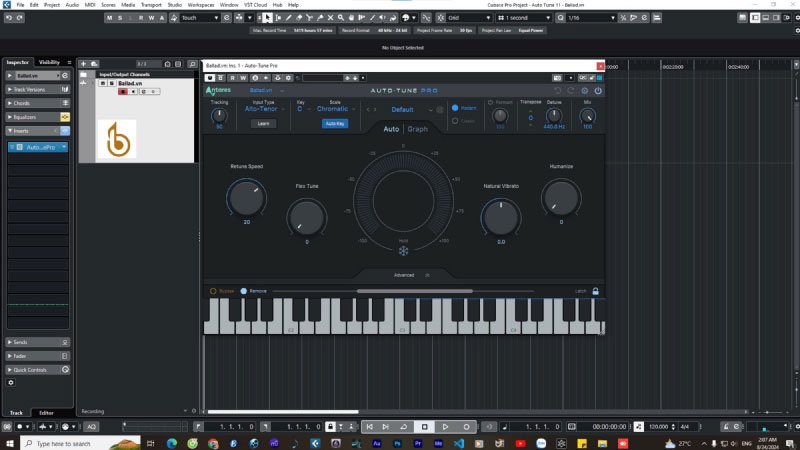Click the Windows taskbar search box
800x450 pixels.
coord(81,443)
